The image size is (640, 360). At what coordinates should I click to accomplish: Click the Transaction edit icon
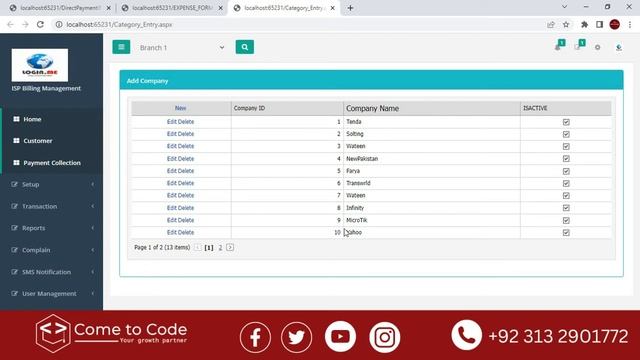[x=15, y=206]
